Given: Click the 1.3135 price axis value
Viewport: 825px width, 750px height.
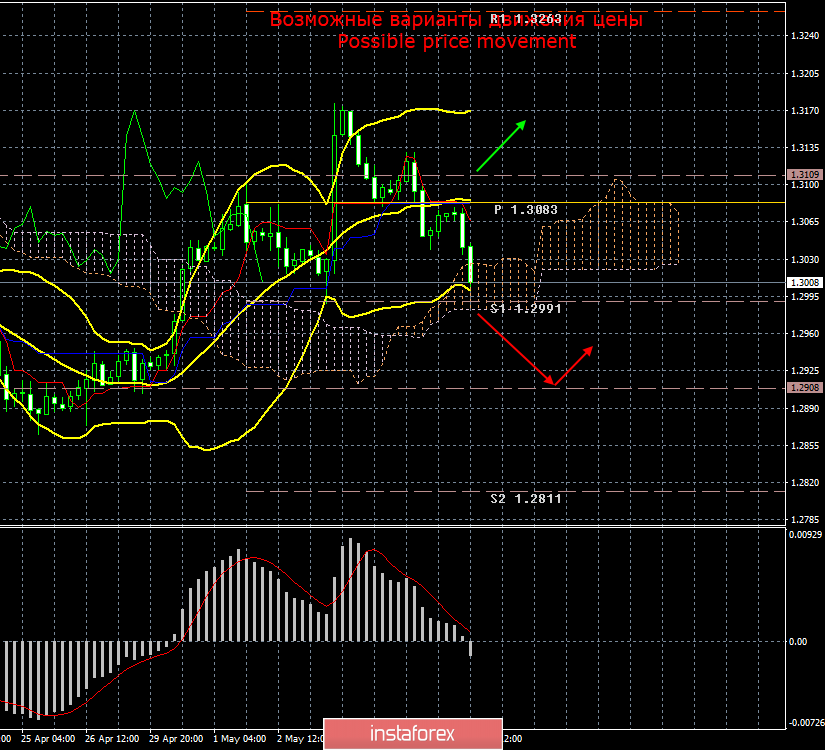Looking at the screenshot, I should [805, 147].
